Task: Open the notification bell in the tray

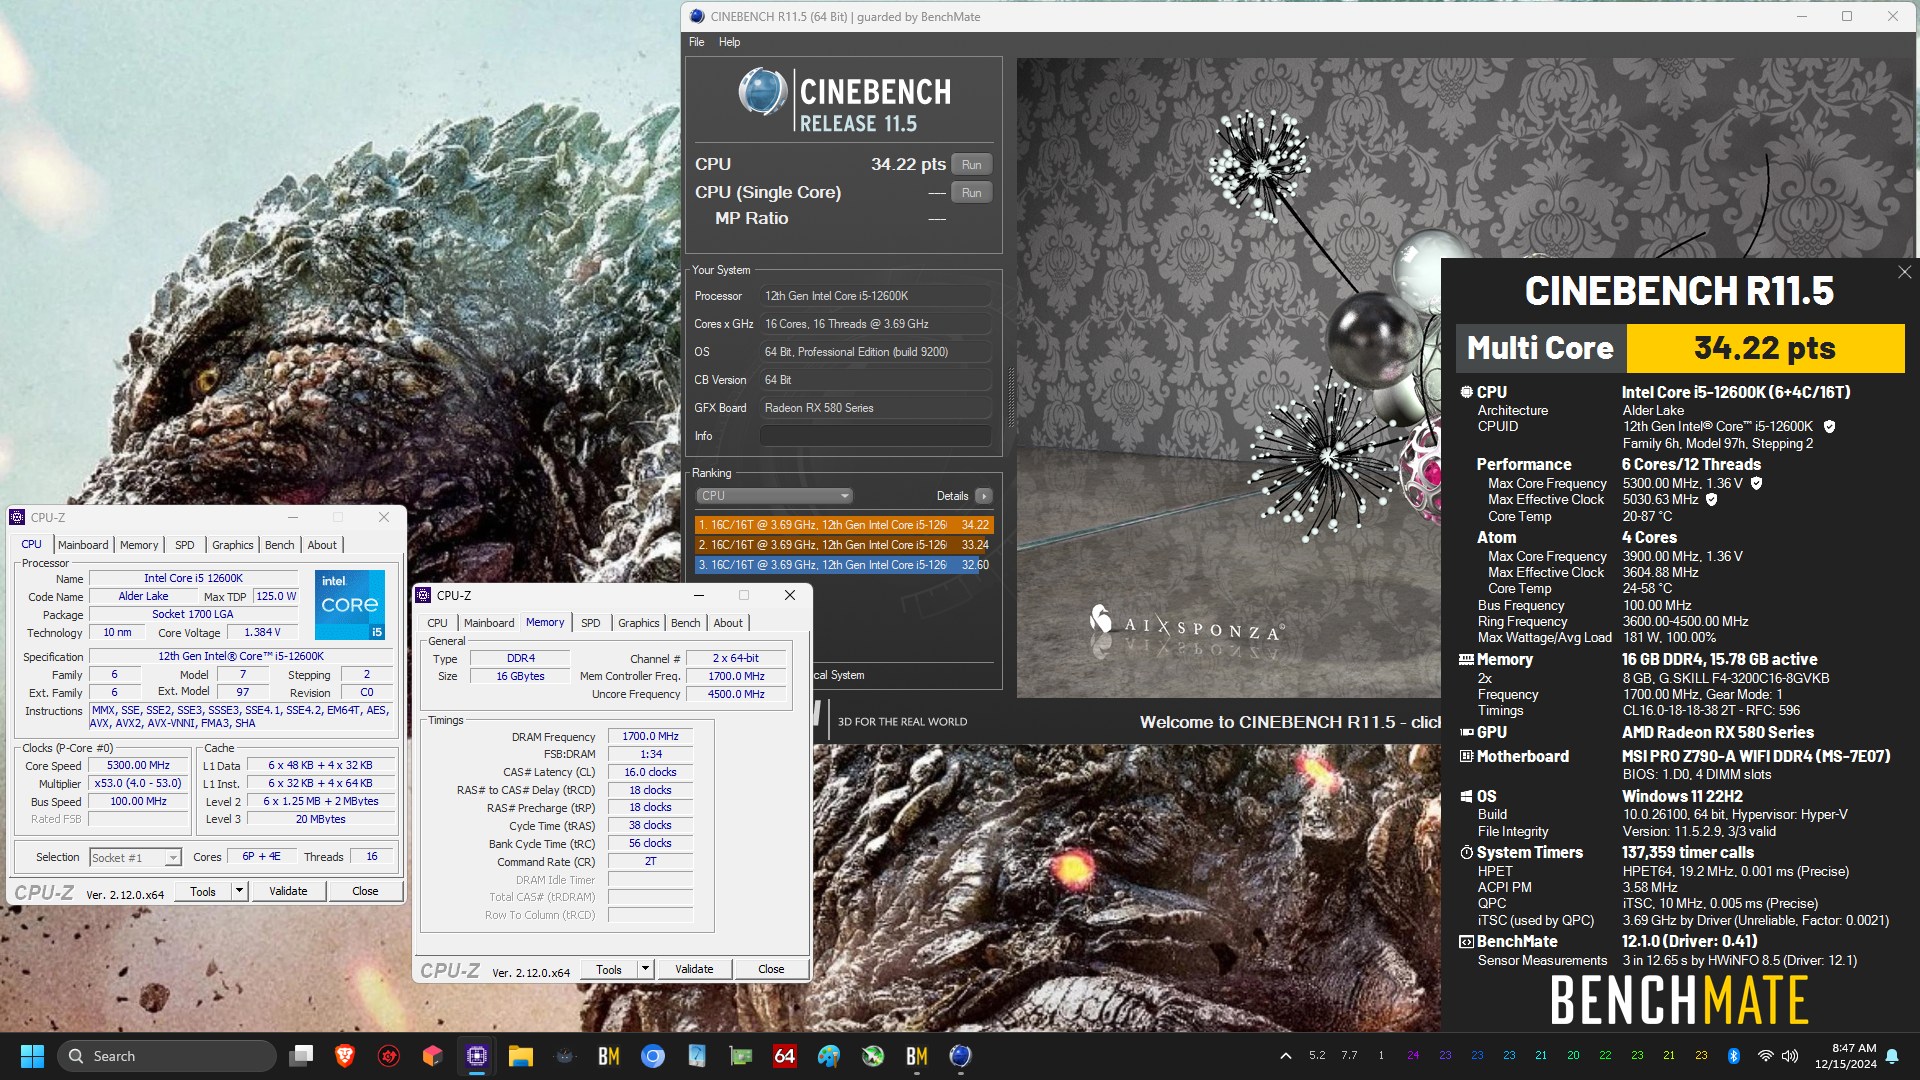Action: click(1892, 1056)
